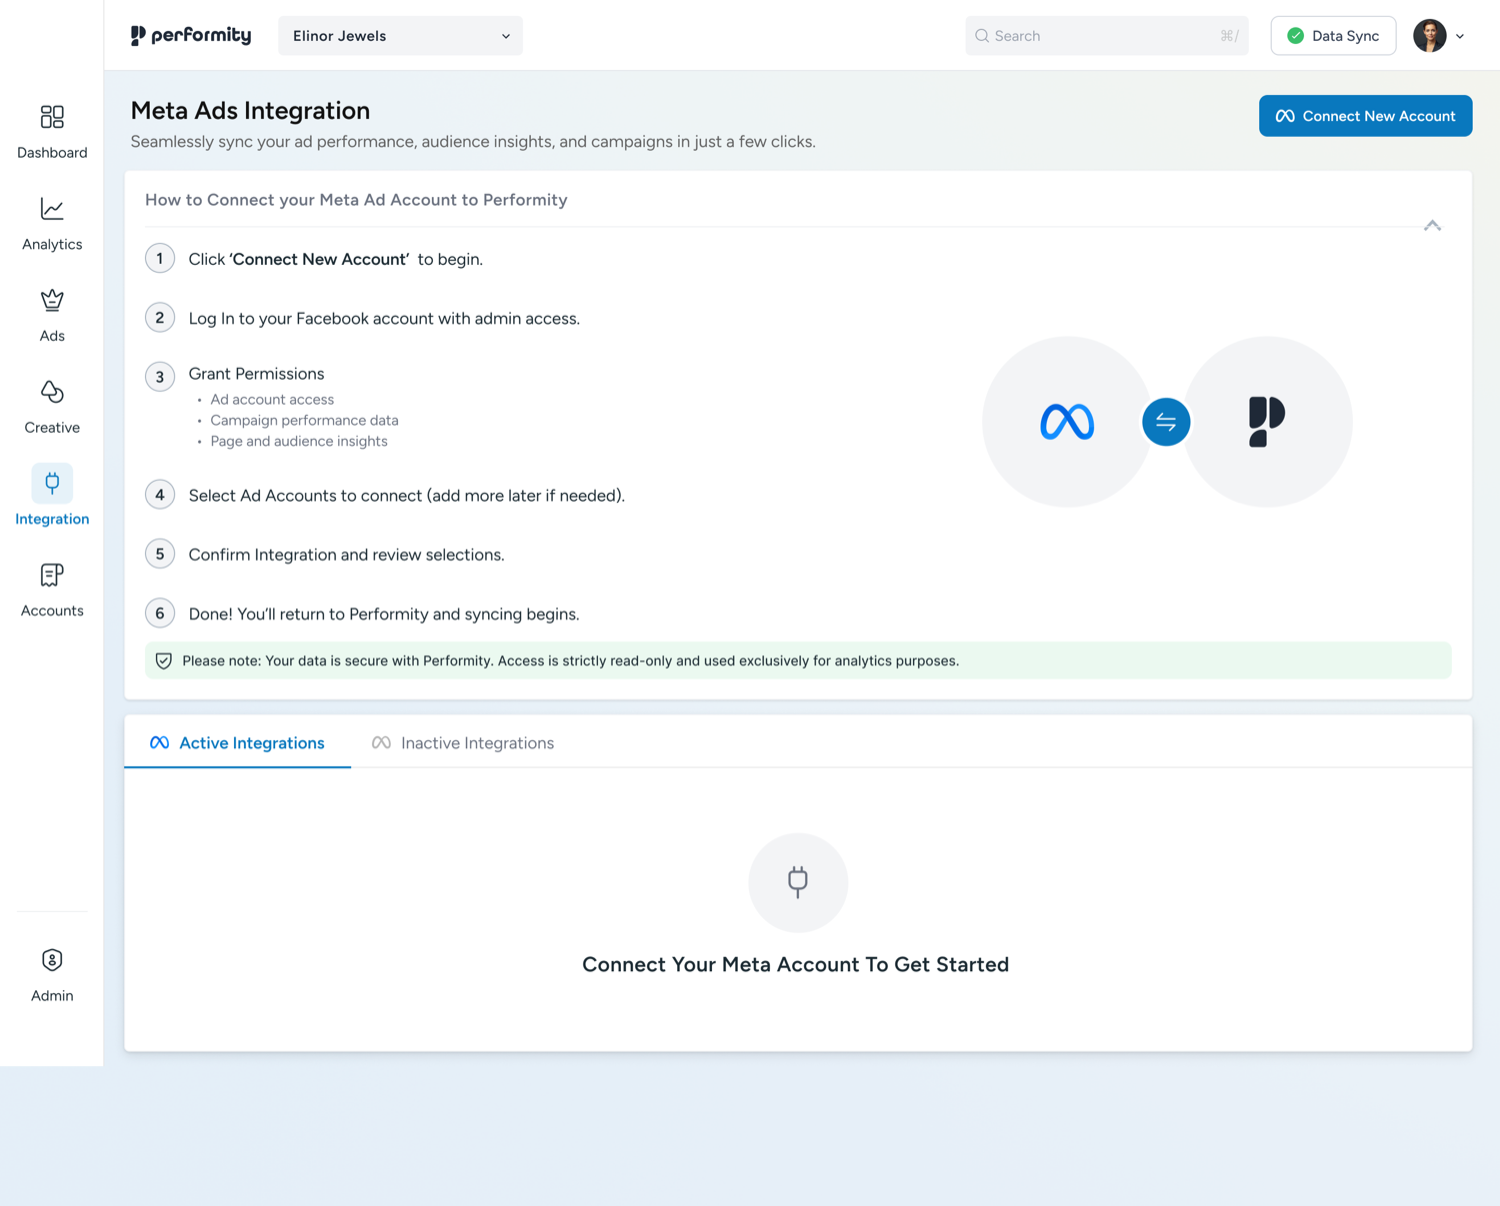Click the Performity logo
The width and height of the screenshot is (1500, 1206).
pyautogui.click(x=191, y=36)
